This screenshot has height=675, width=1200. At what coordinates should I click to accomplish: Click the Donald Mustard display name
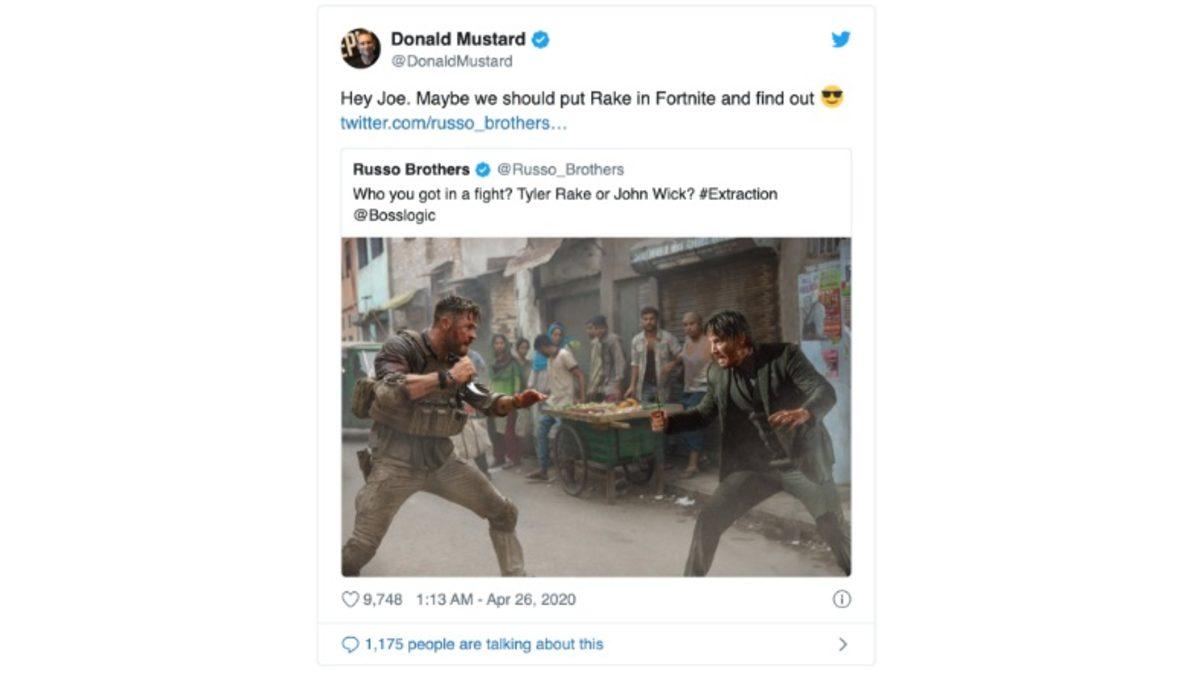click(460, 39)
